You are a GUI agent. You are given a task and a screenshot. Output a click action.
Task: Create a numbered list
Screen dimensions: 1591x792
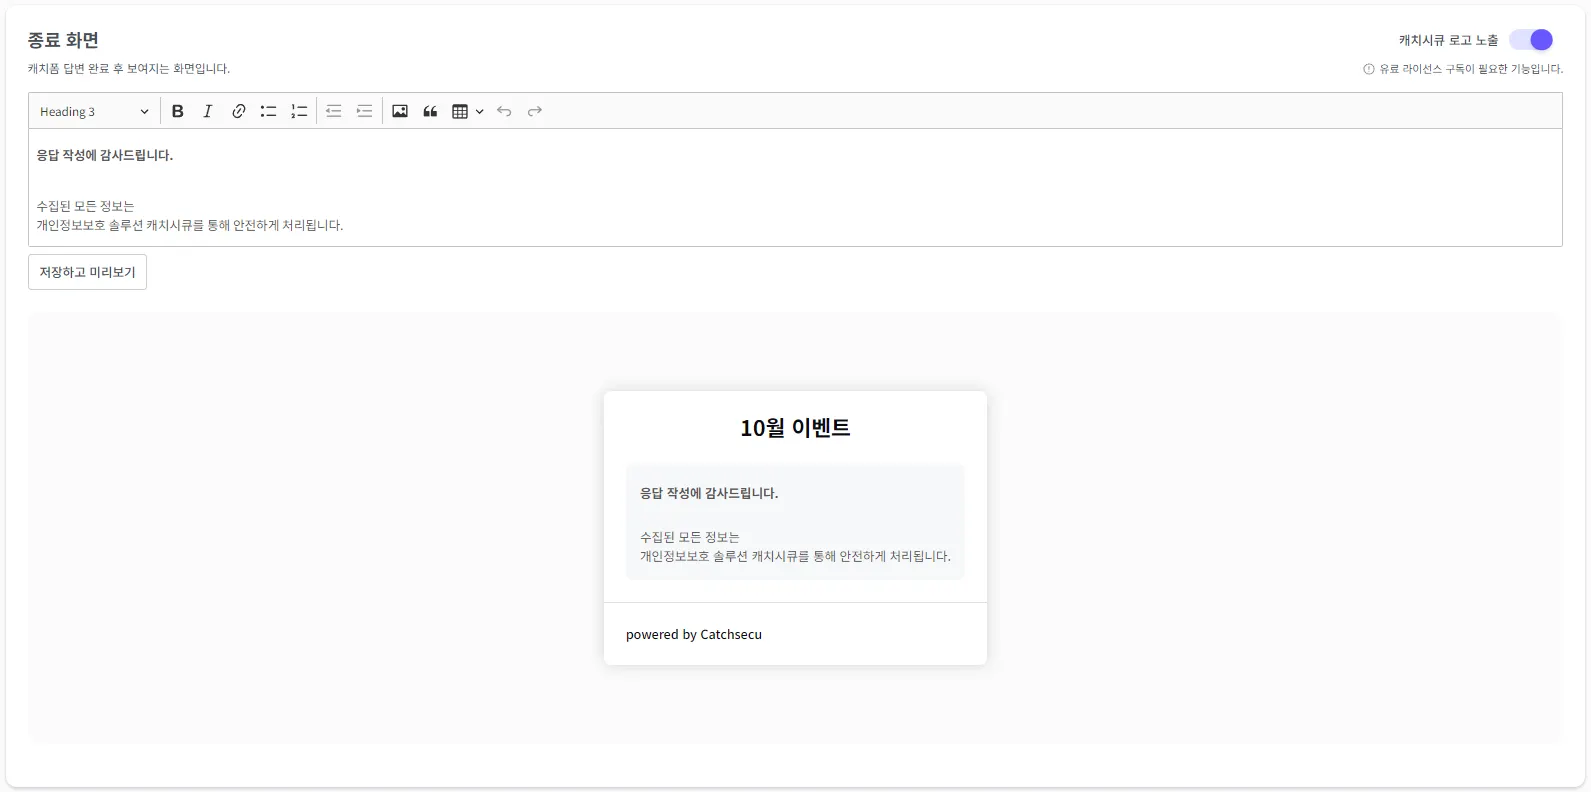point(299,111)
